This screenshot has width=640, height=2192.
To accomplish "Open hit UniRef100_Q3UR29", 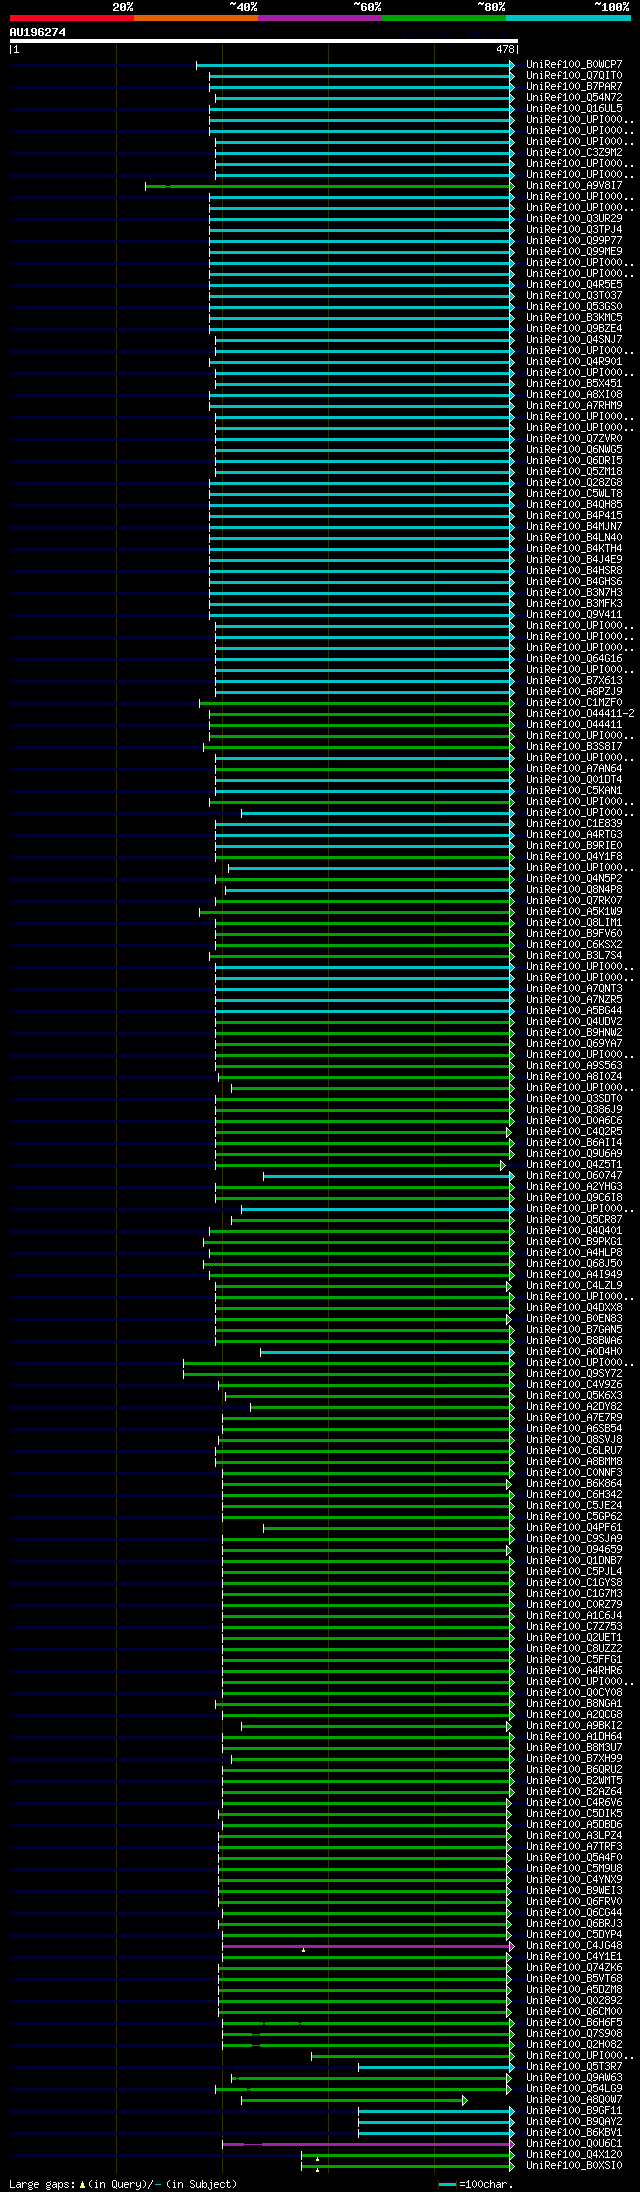I will tap(574, 219).
